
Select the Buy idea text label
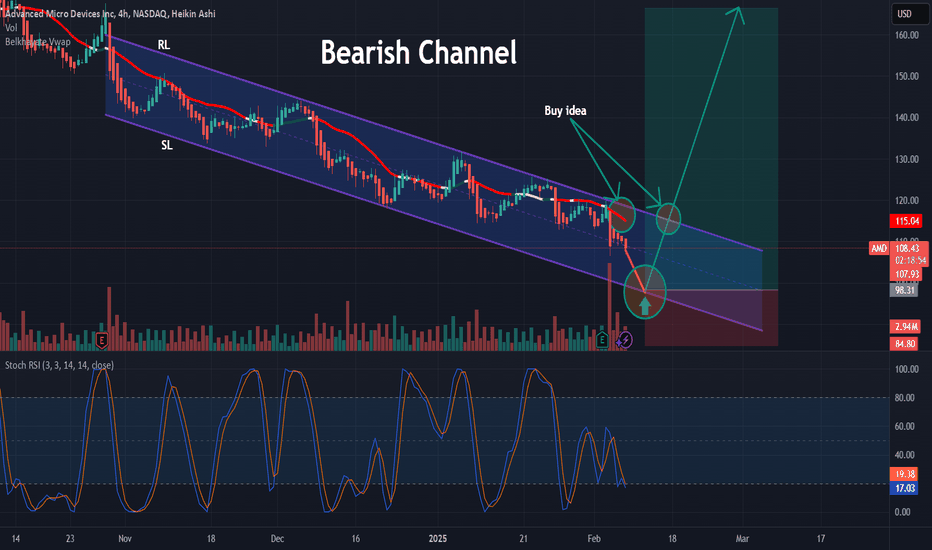tap(565, 111)
